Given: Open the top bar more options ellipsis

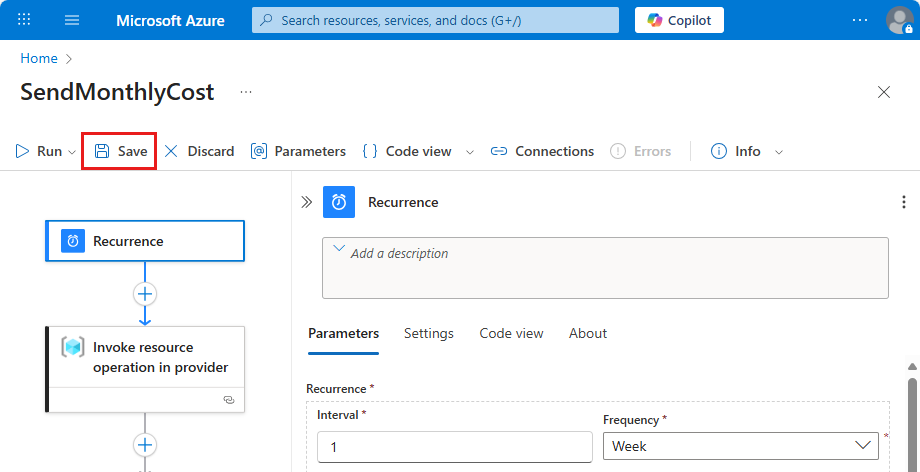Looking at the screenshot, I should click(x=860, y=21).
